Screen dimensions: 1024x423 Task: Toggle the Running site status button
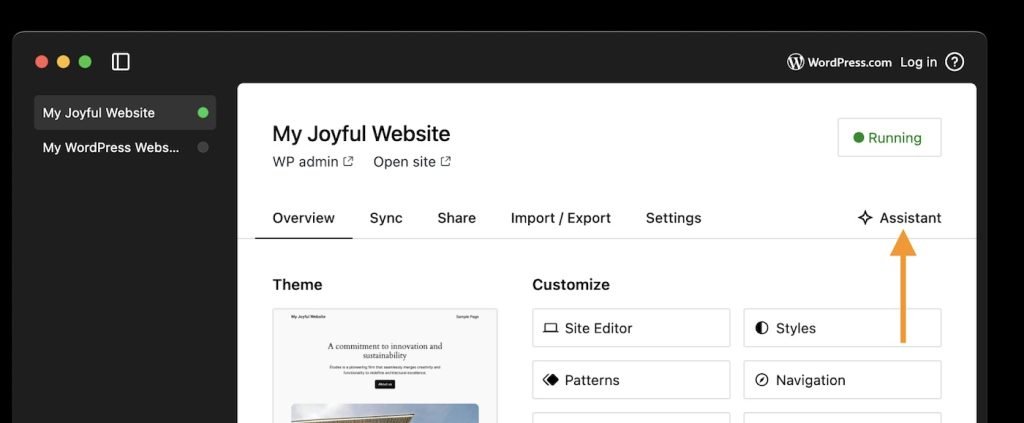(889, 138)
